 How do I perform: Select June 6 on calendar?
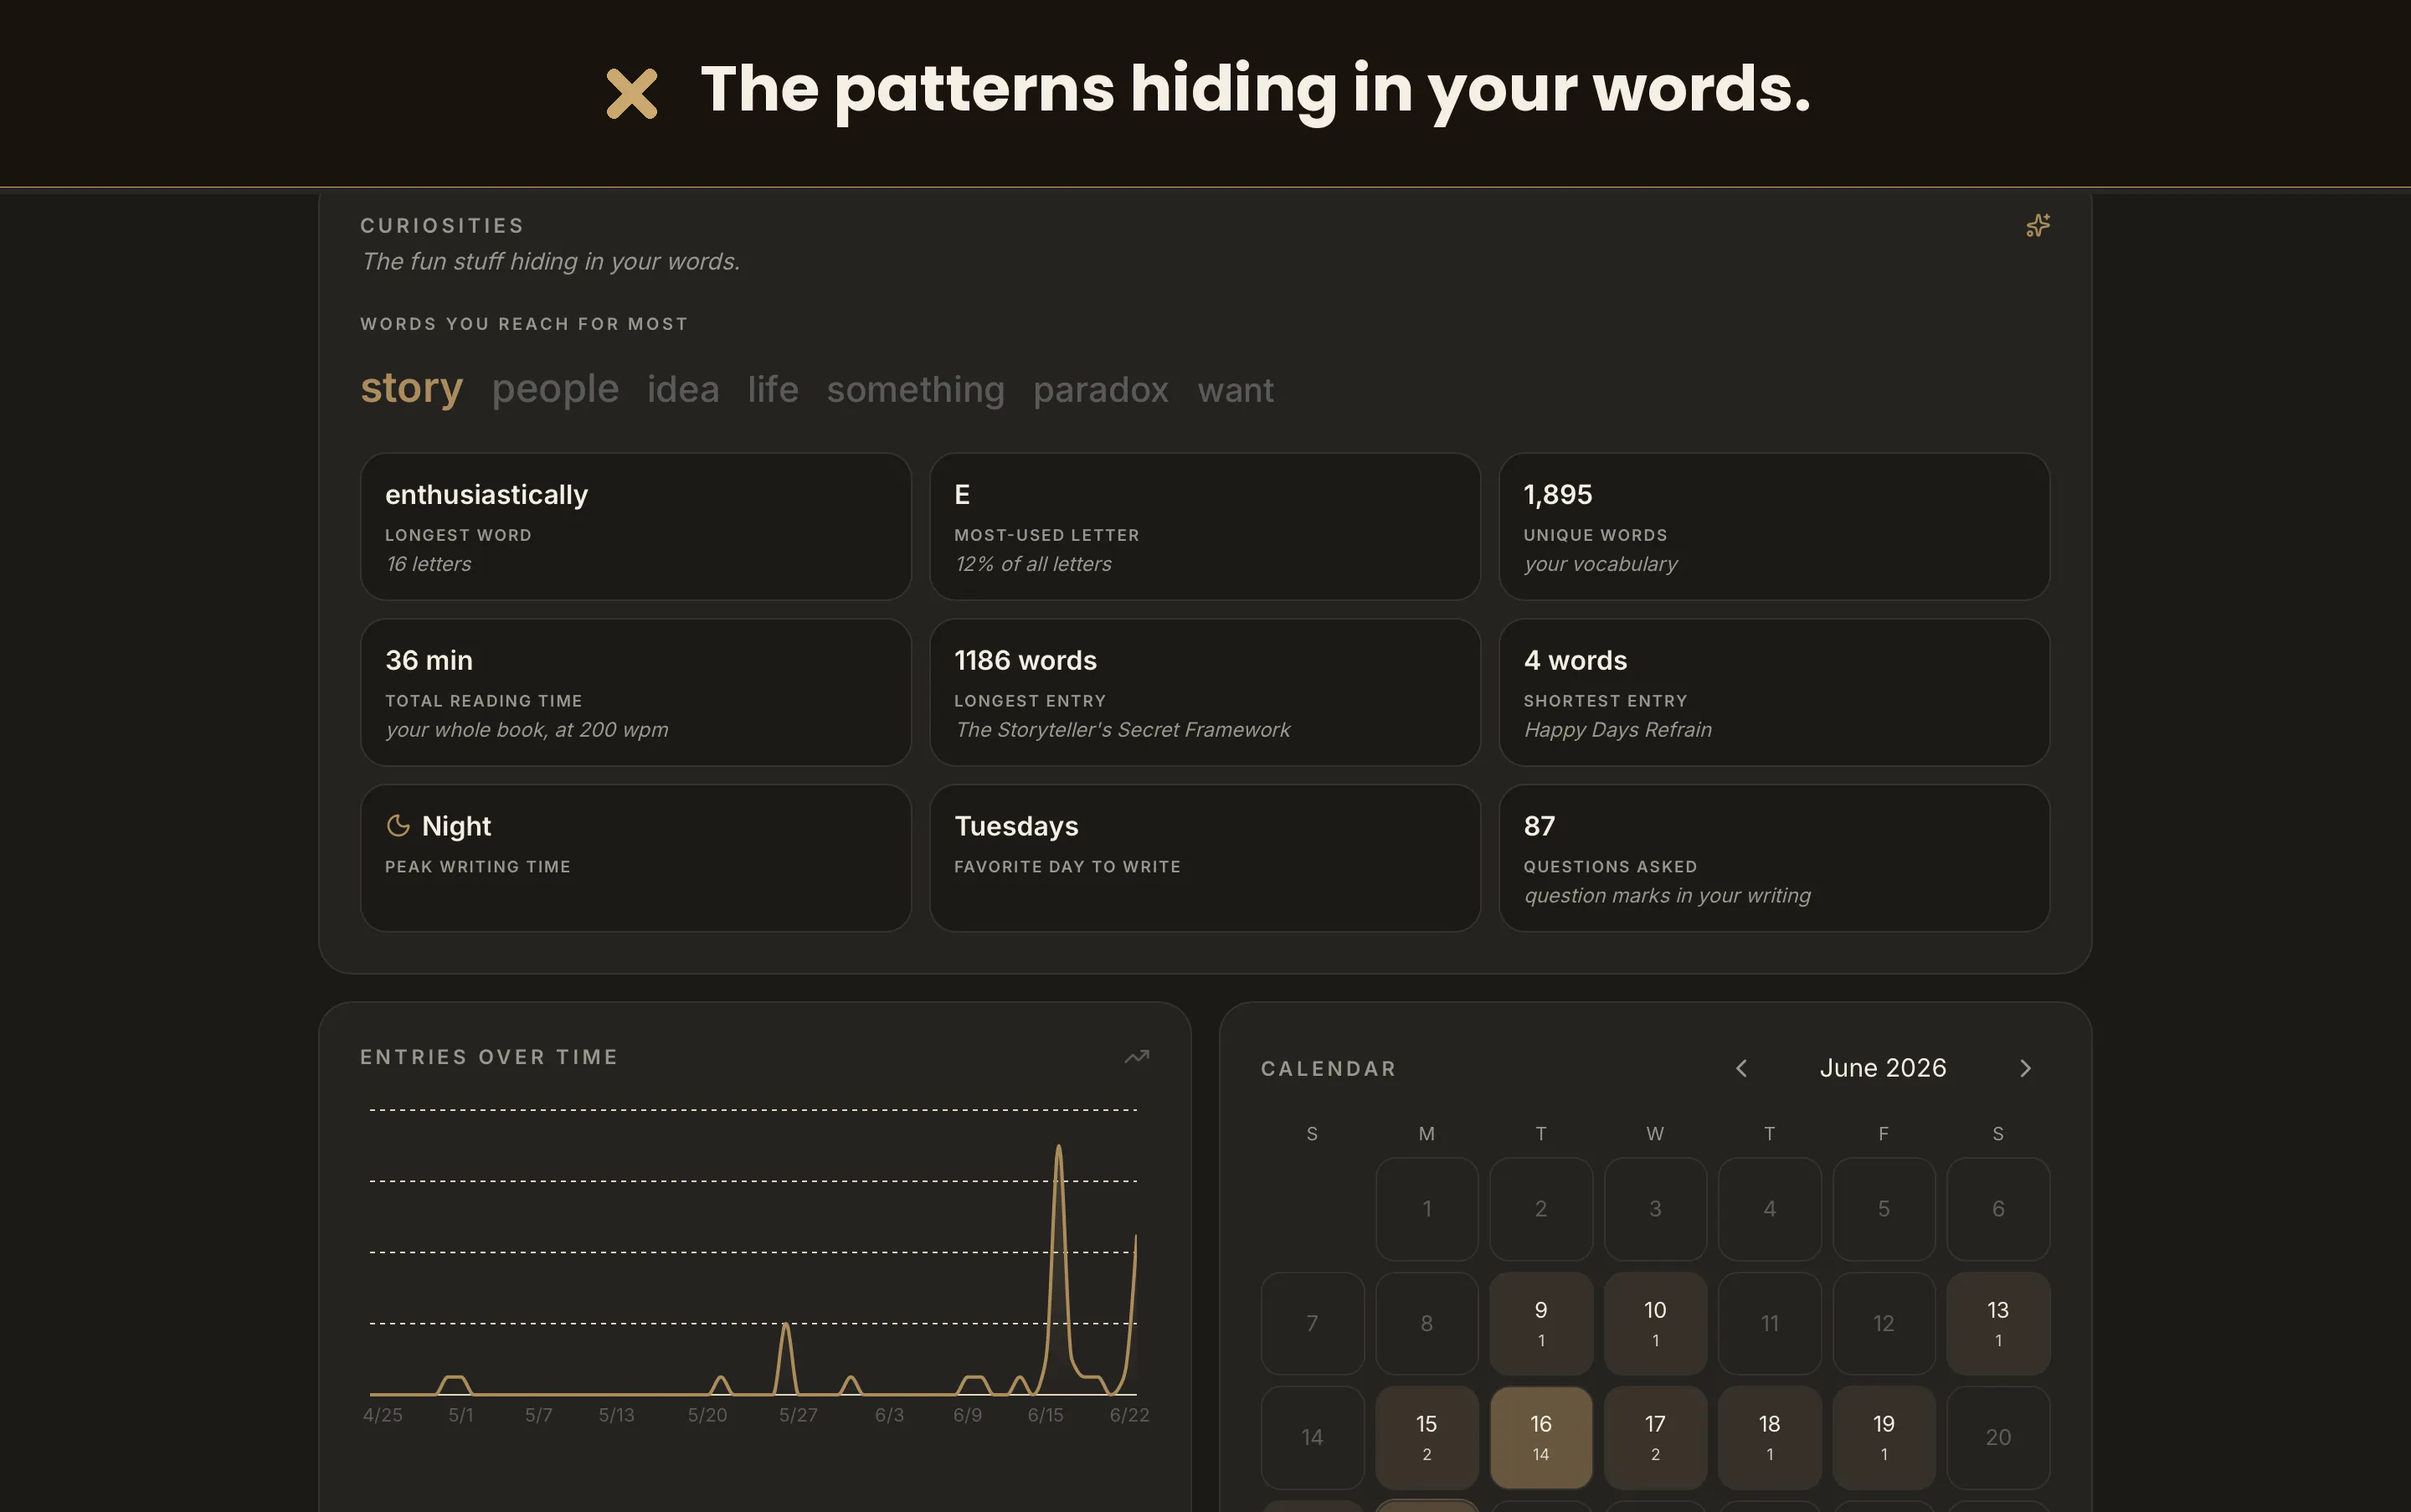[x=1998, y=1209]
